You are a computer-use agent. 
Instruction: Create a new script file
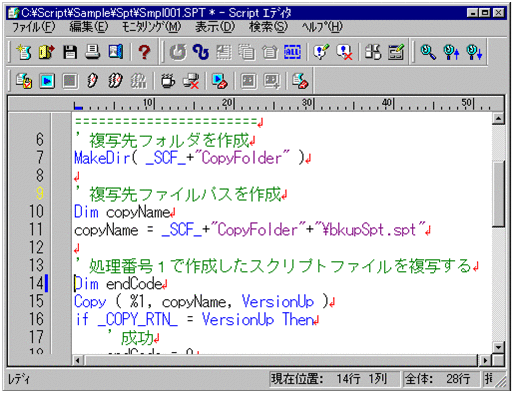[24, 52]
